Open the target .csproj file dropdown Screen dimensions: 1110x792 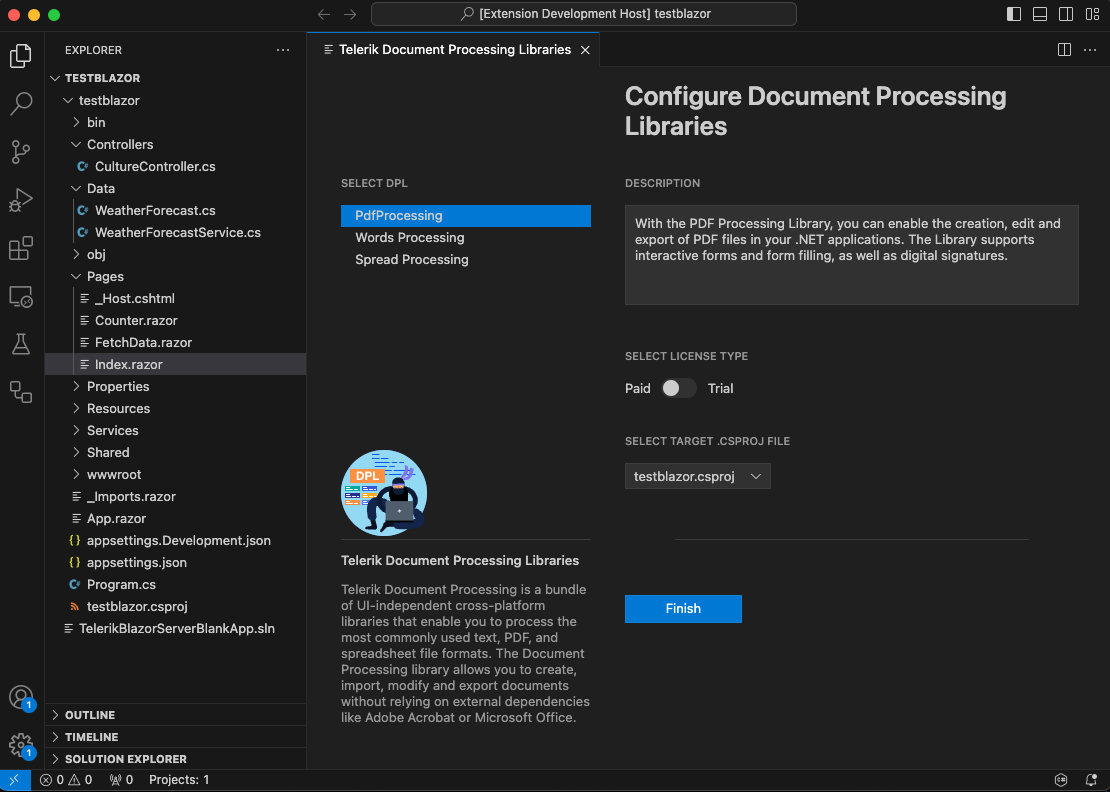pos(697,476)
